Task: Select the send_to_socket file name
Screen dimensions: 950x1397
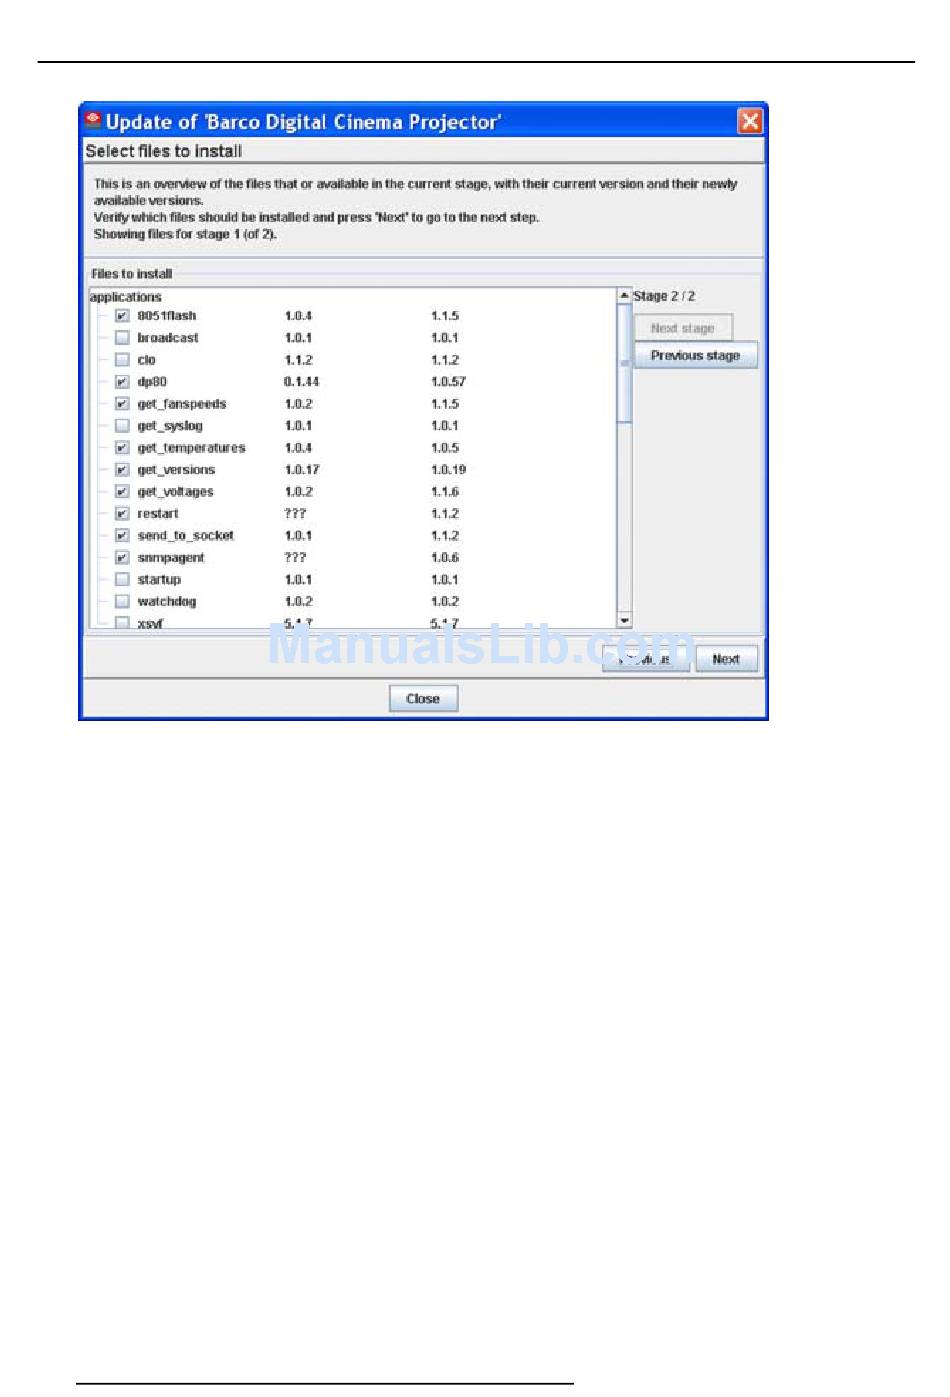Action: 186,536
